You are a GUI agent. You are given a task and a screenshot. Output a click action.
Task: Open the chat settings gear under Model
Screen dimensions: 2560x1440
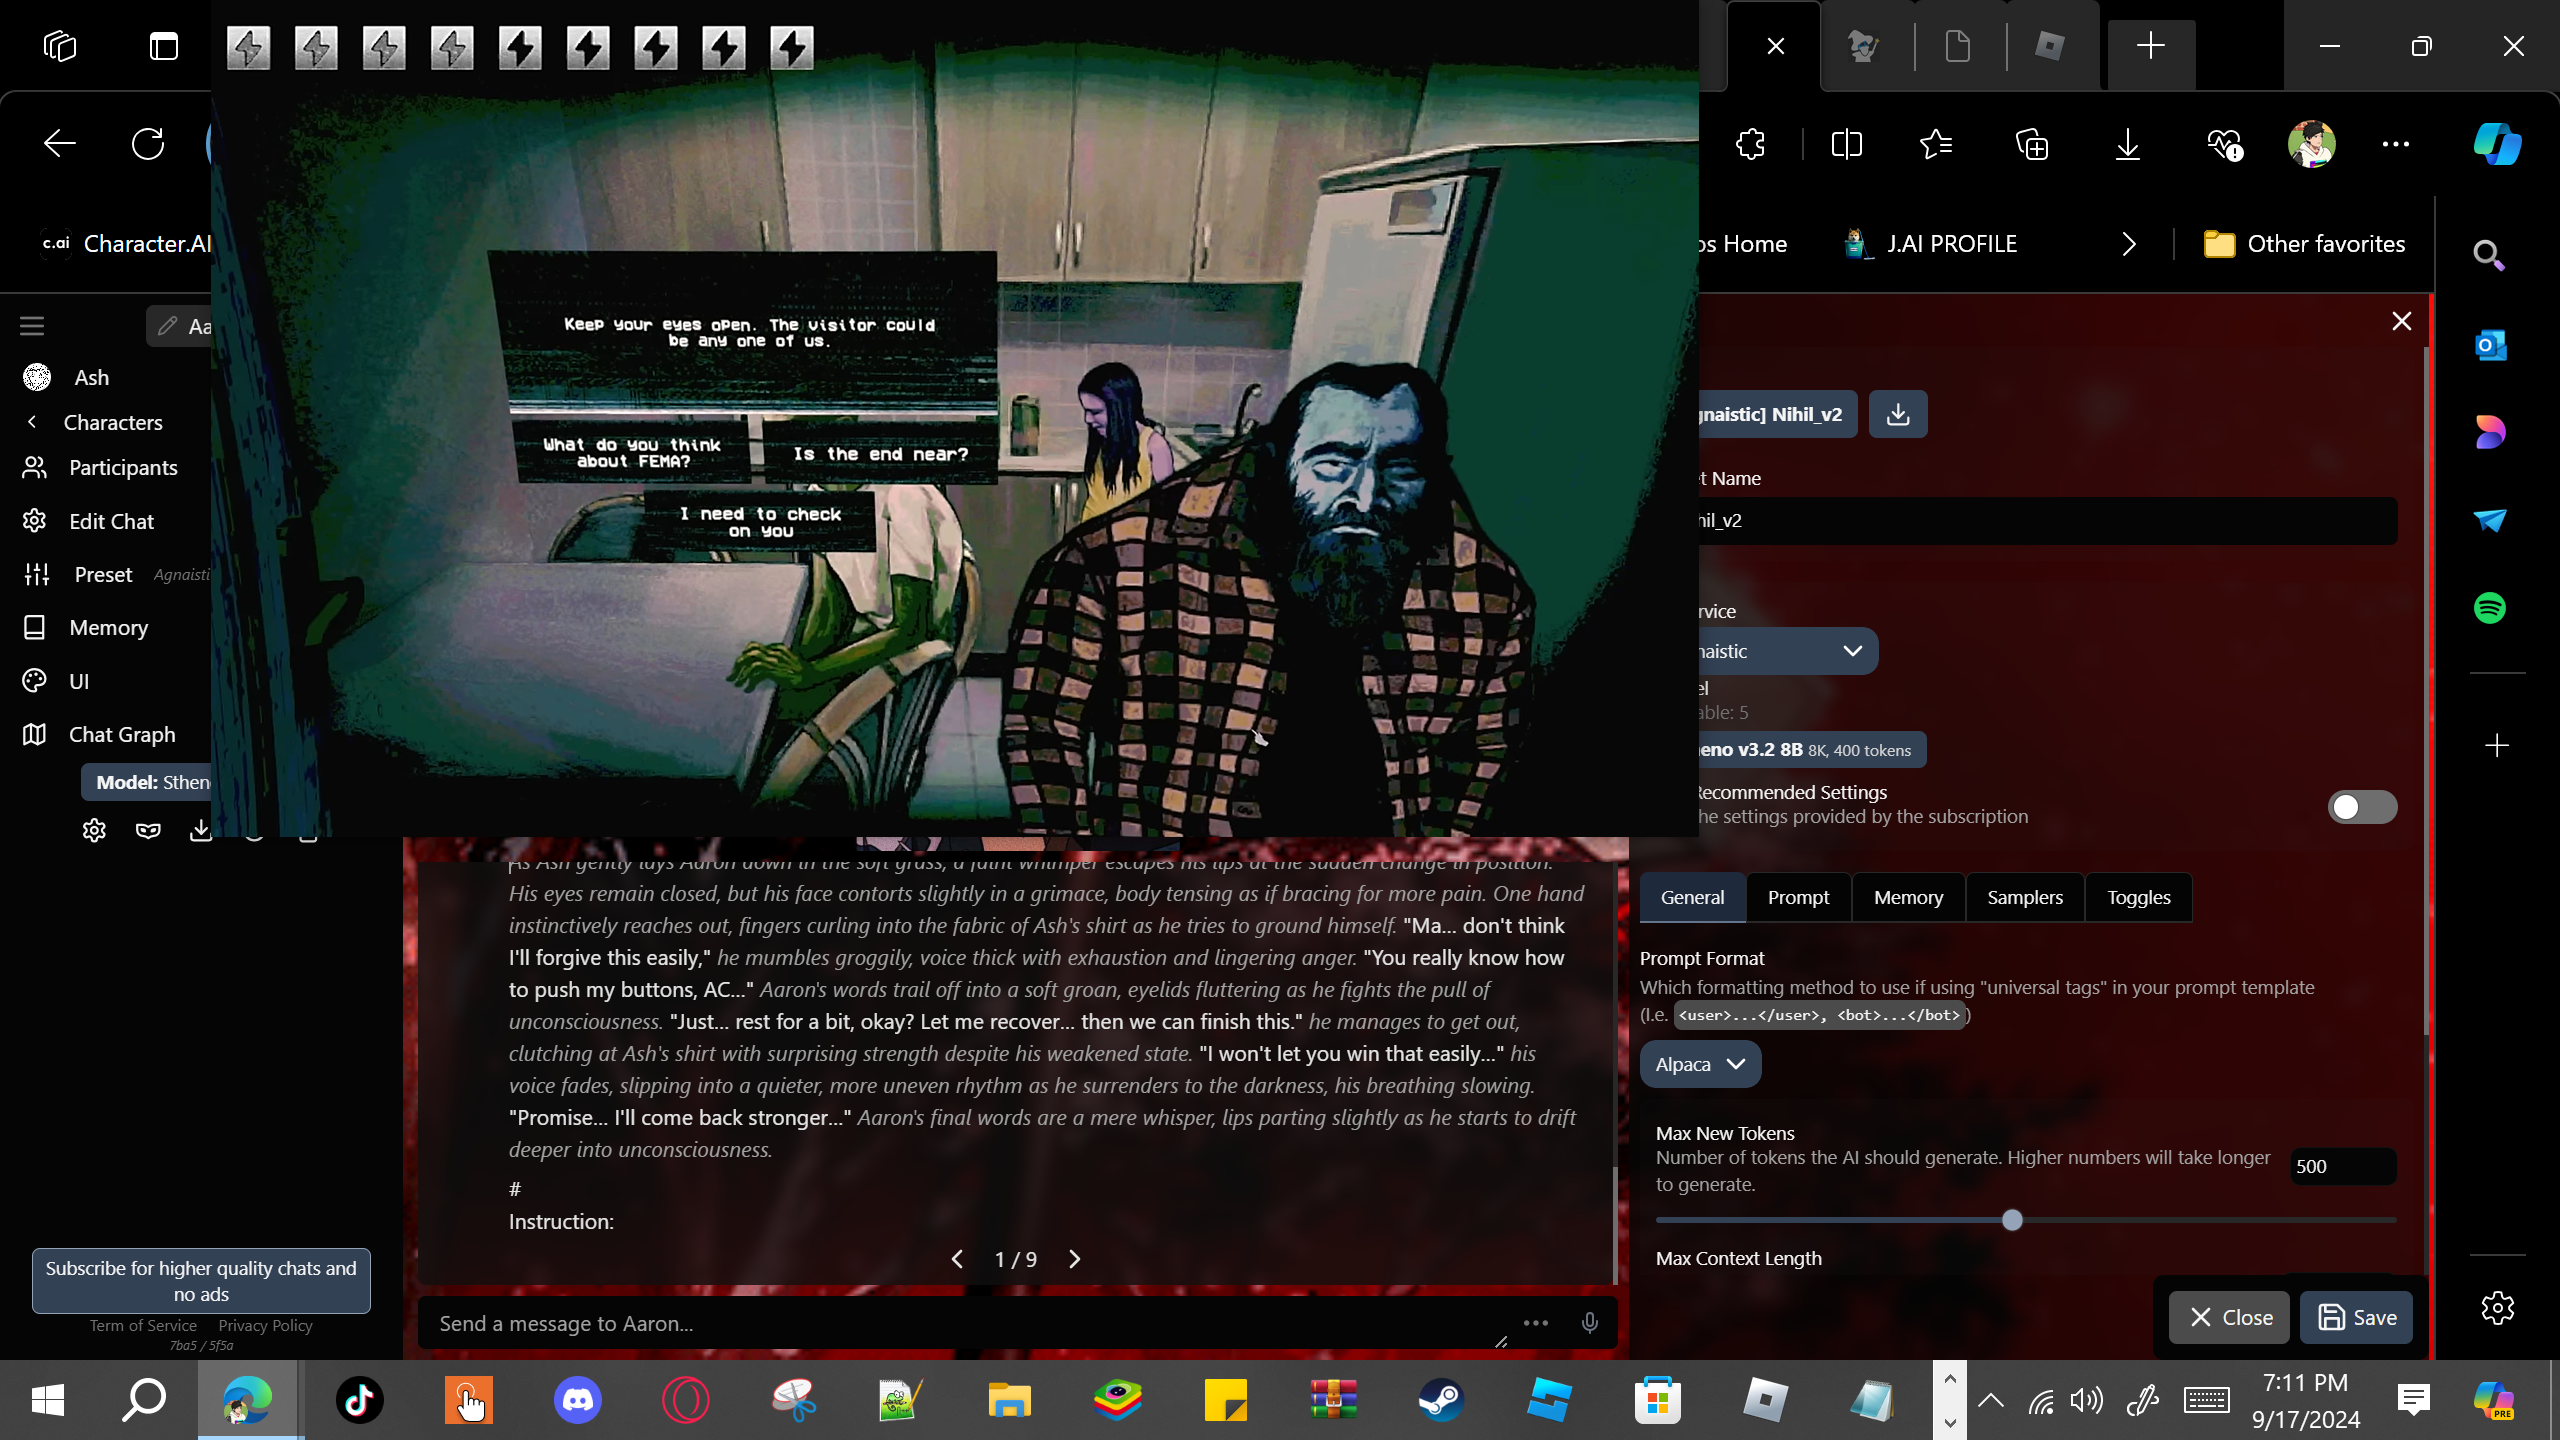tap(94, 830)
